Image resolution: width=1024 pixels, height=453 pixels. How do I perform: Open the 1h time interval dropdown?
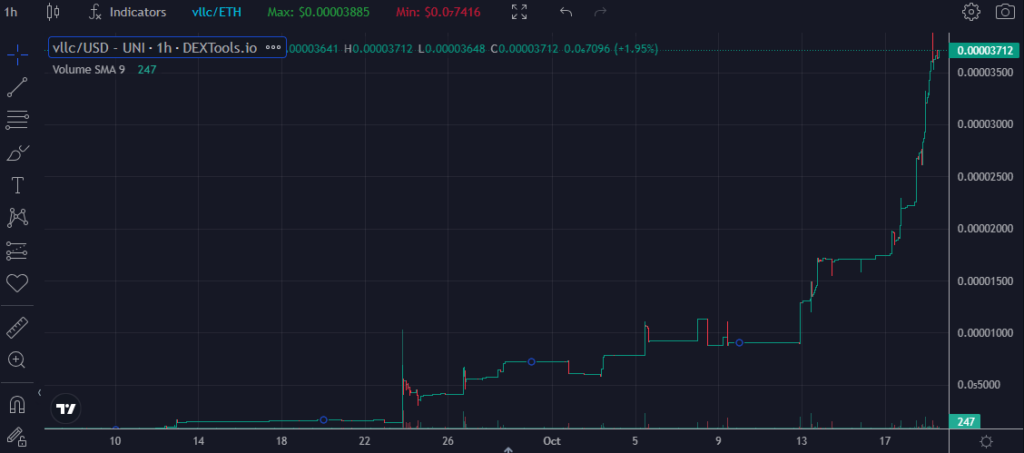coord(11,12)
